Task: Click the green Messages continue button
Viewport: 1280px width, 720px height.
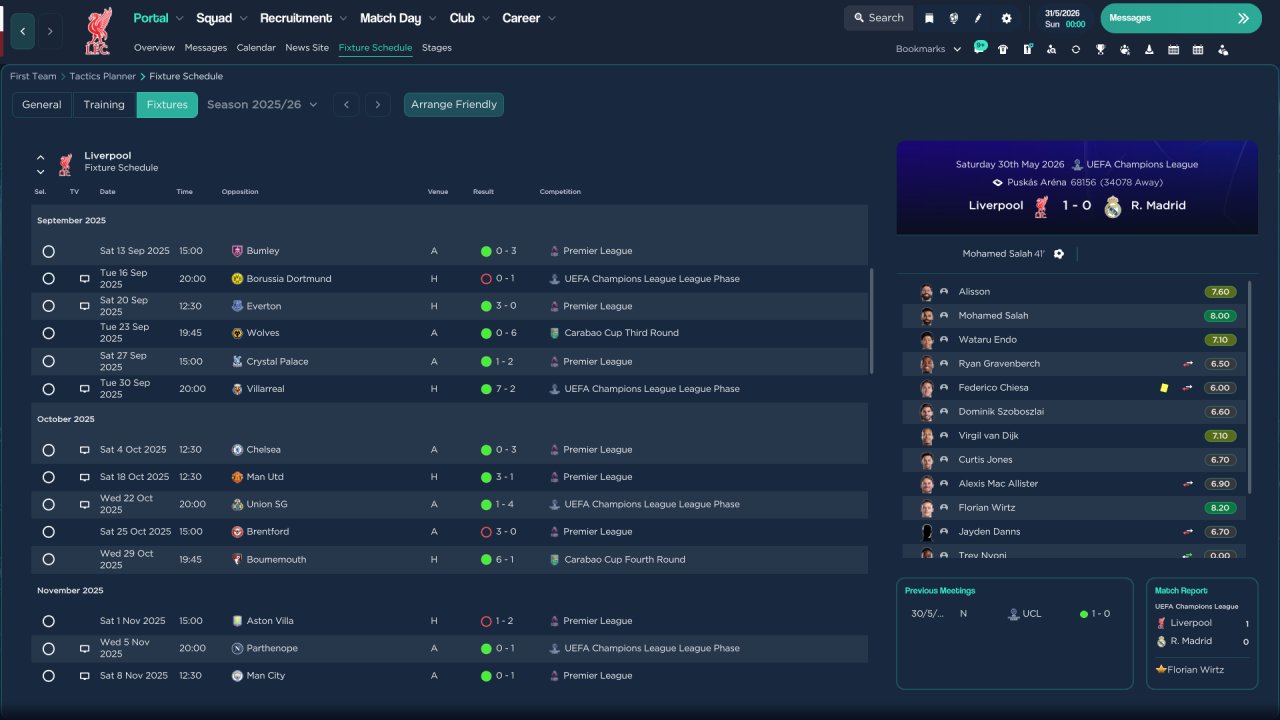Action: point(1181,18)
